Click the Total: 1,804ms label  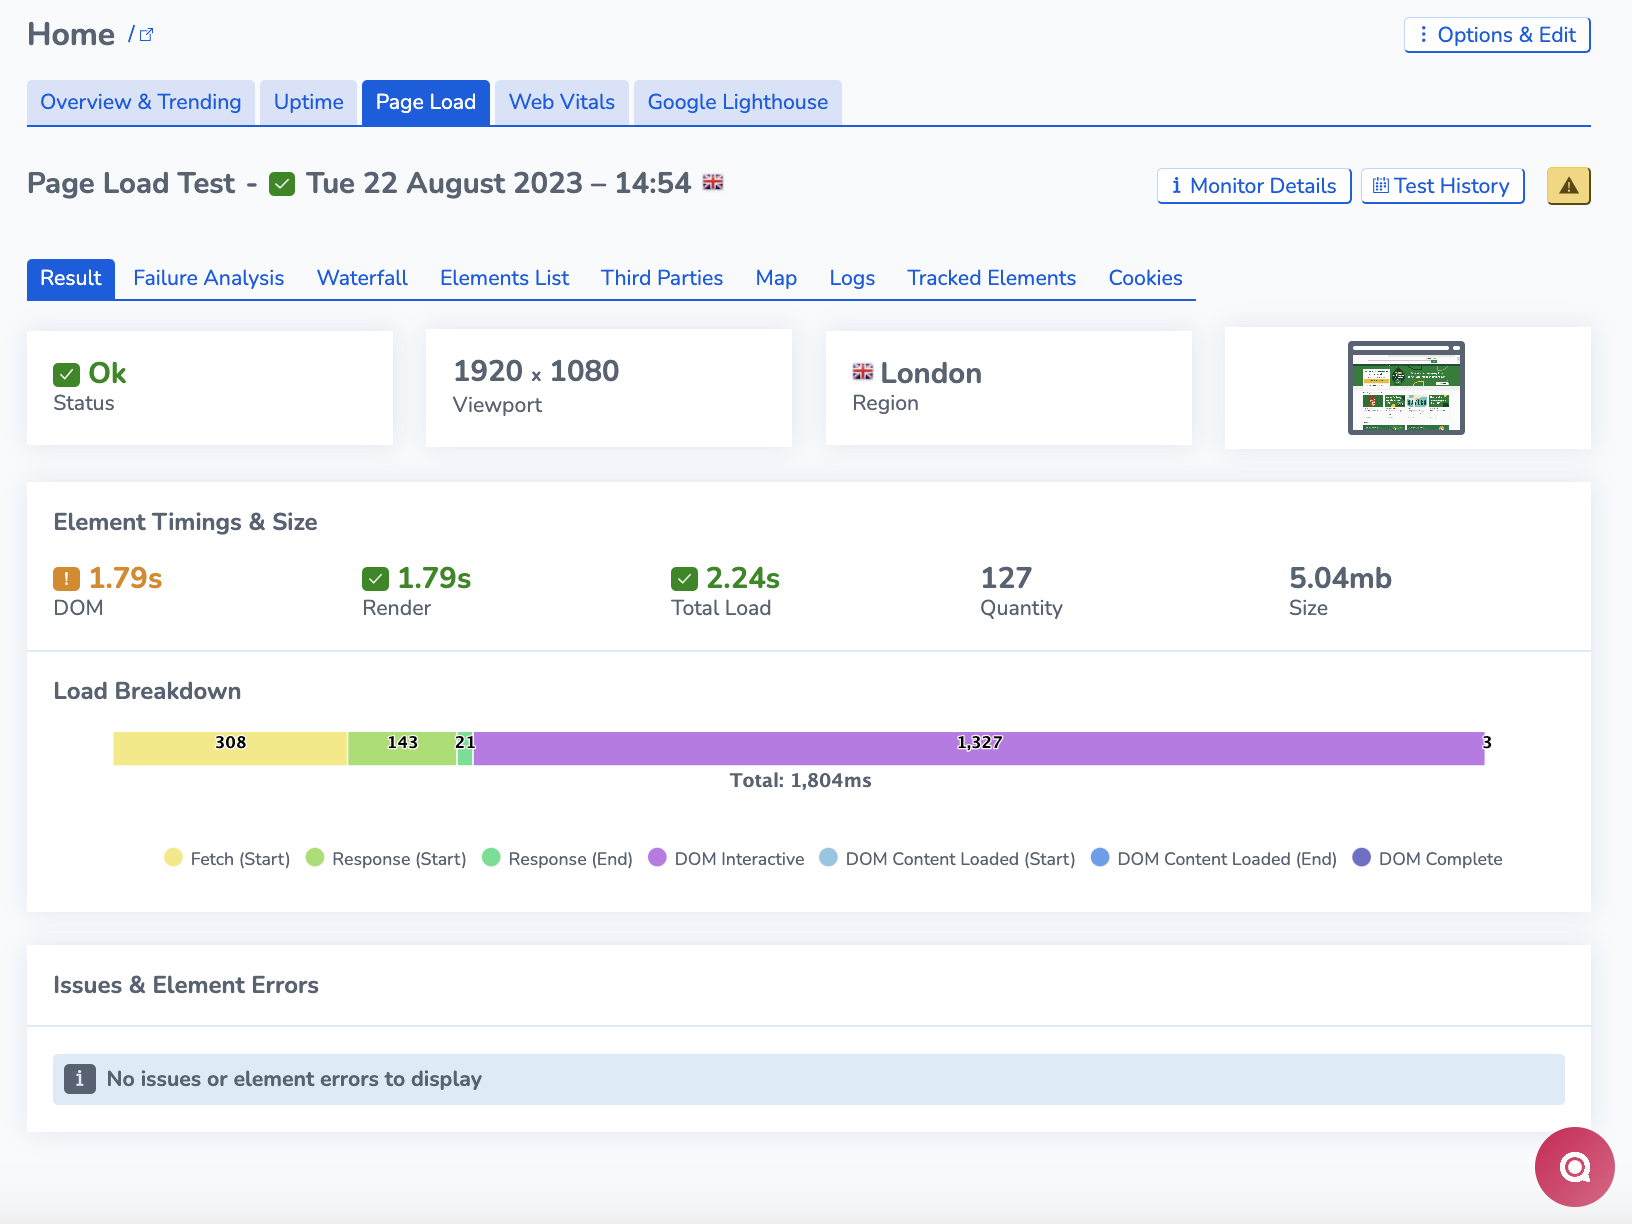pos(800,780)
